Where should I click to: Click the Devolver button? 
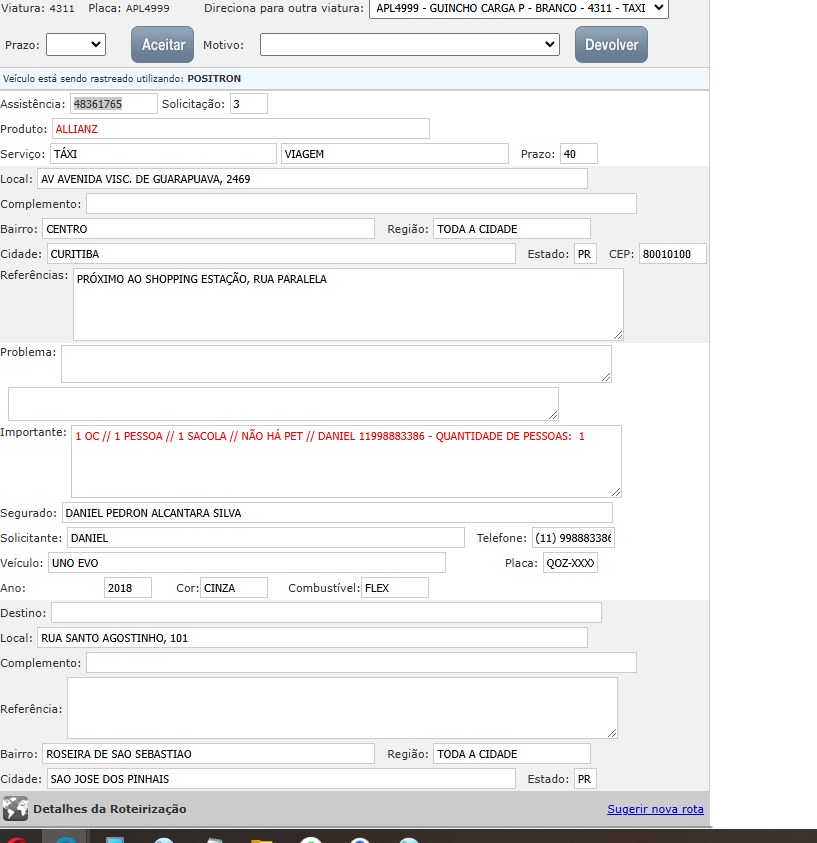[611, 45]
